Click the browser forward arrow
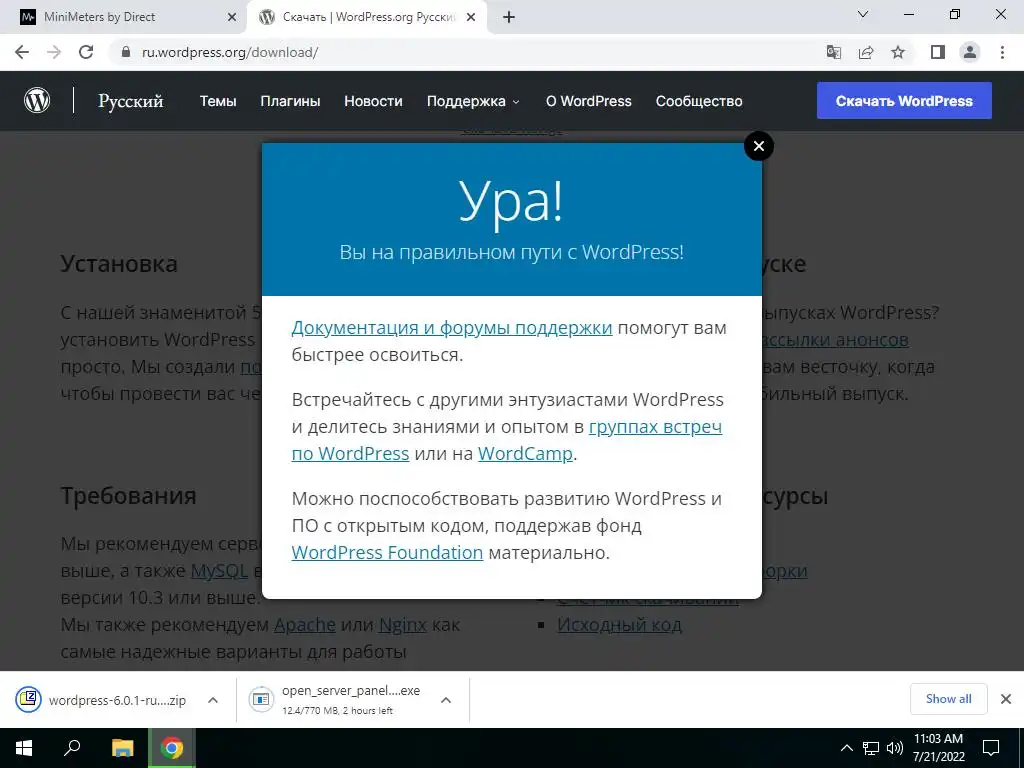 [54, 52]
